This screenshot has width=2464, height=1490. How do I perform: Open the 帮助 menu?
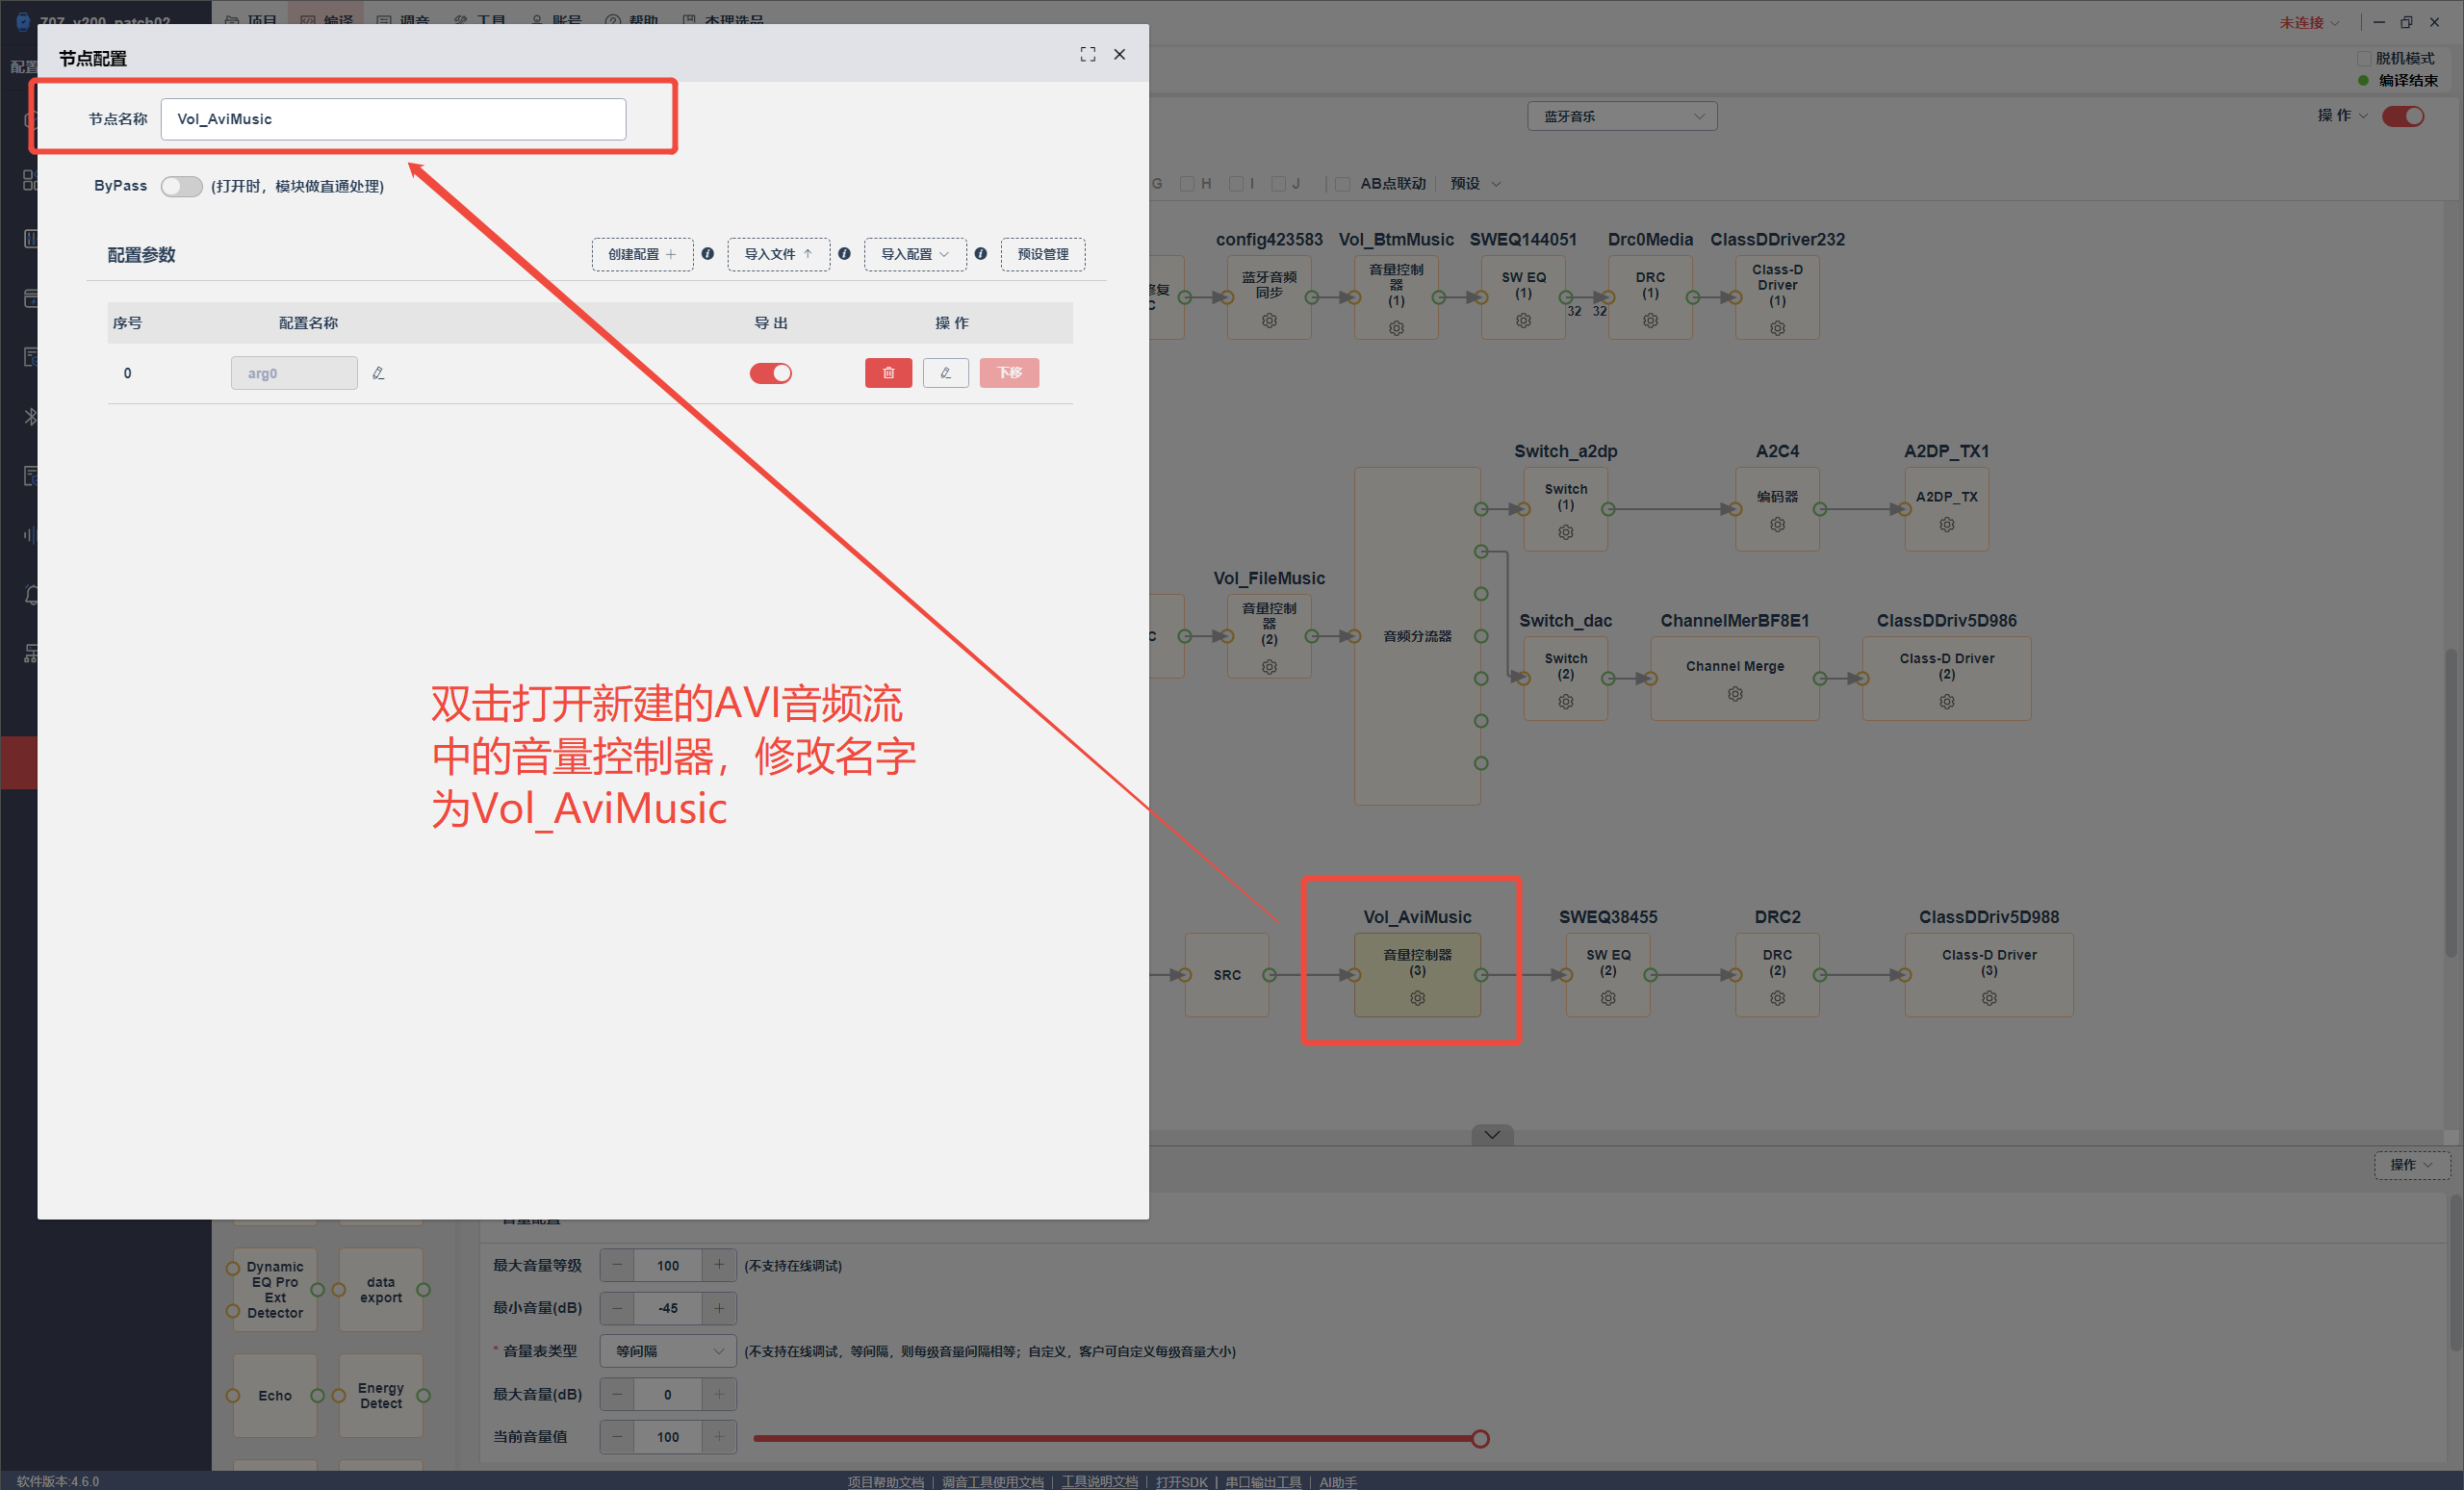(x=632, y=20)
